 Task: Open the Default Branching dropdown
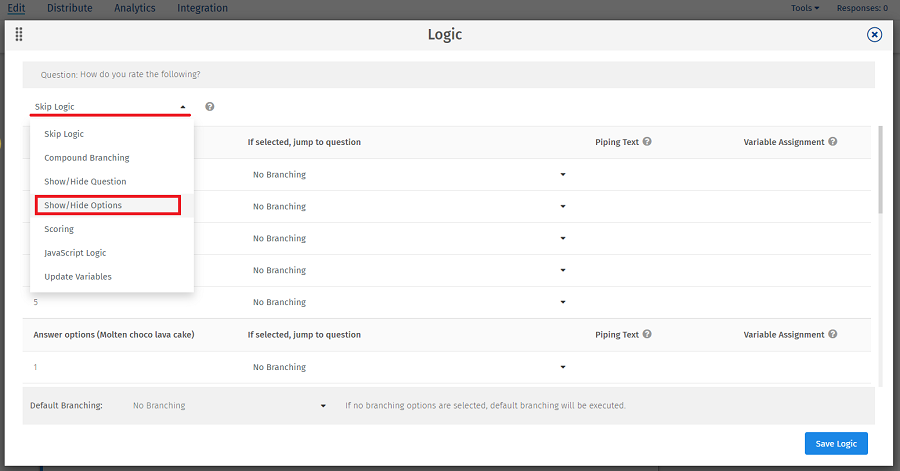(x=230, y=406)
